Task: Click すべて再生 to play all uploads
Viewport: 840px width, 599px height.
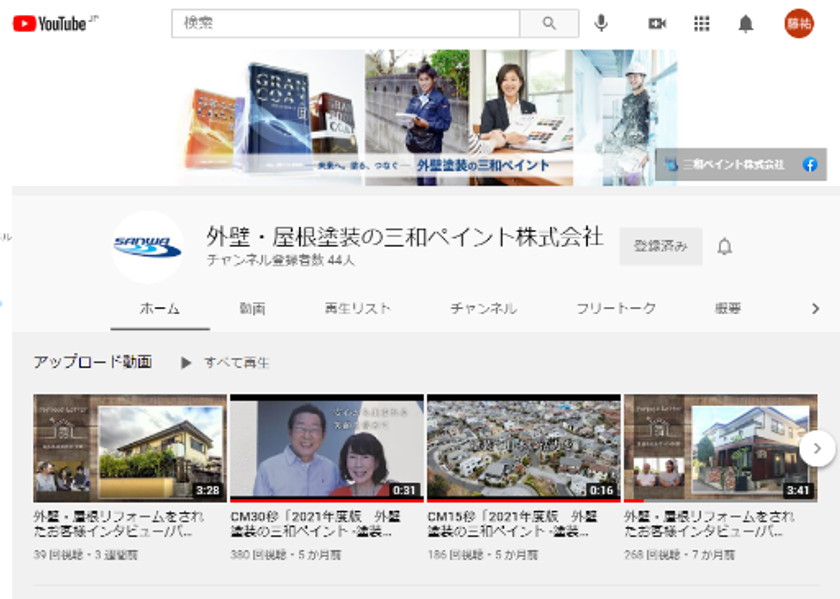Action: 226,363
